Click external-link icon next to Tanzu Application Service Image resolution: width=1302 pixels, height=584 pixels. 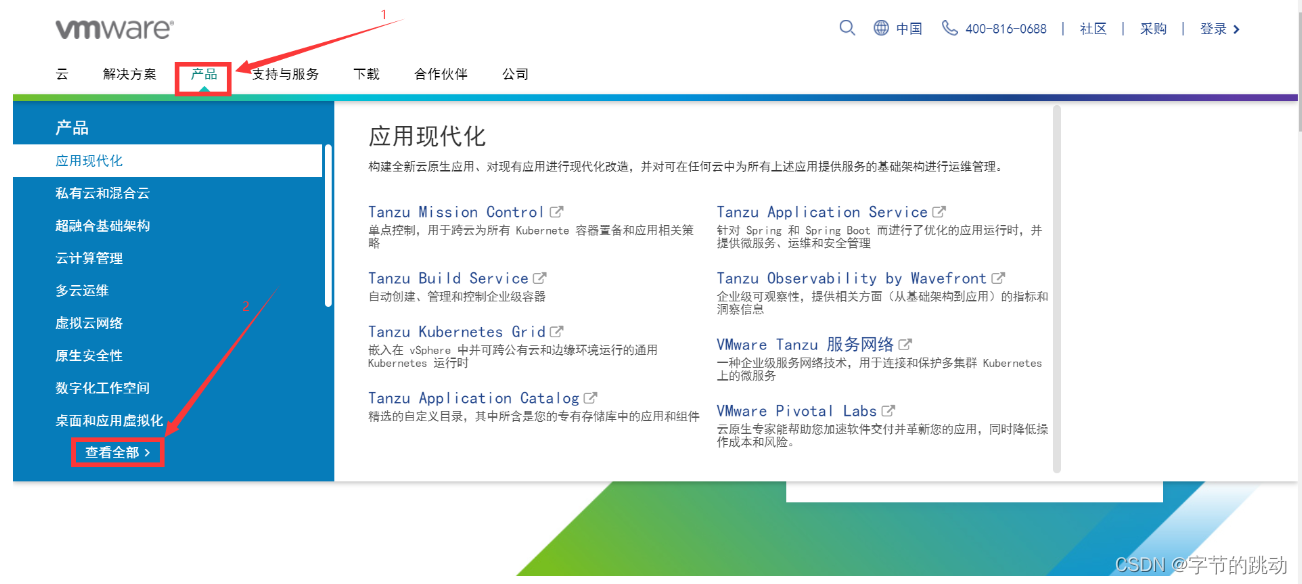[939, 212]
